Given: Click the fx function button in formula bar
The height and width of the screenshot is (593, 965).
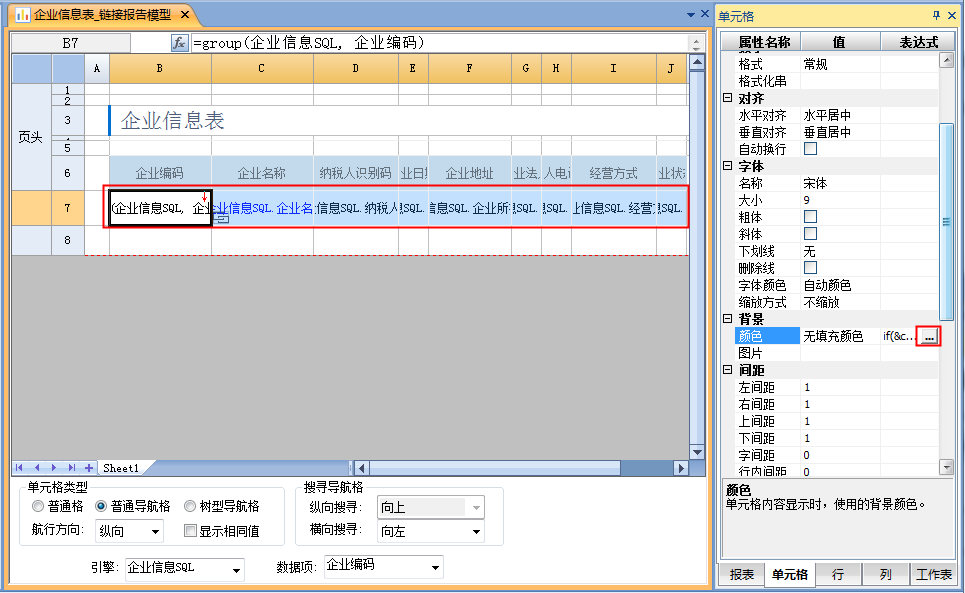Looking at the screenshot, I should click(x=180, y=43).
